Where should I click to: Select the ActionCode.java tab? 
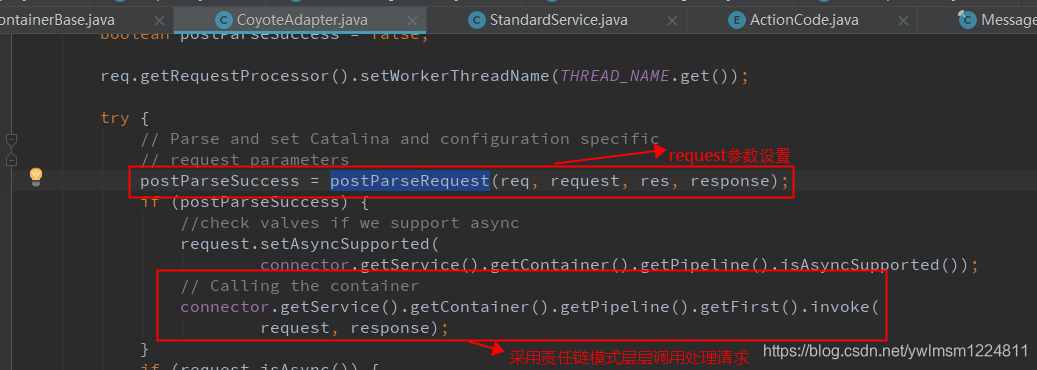[803, 20]
